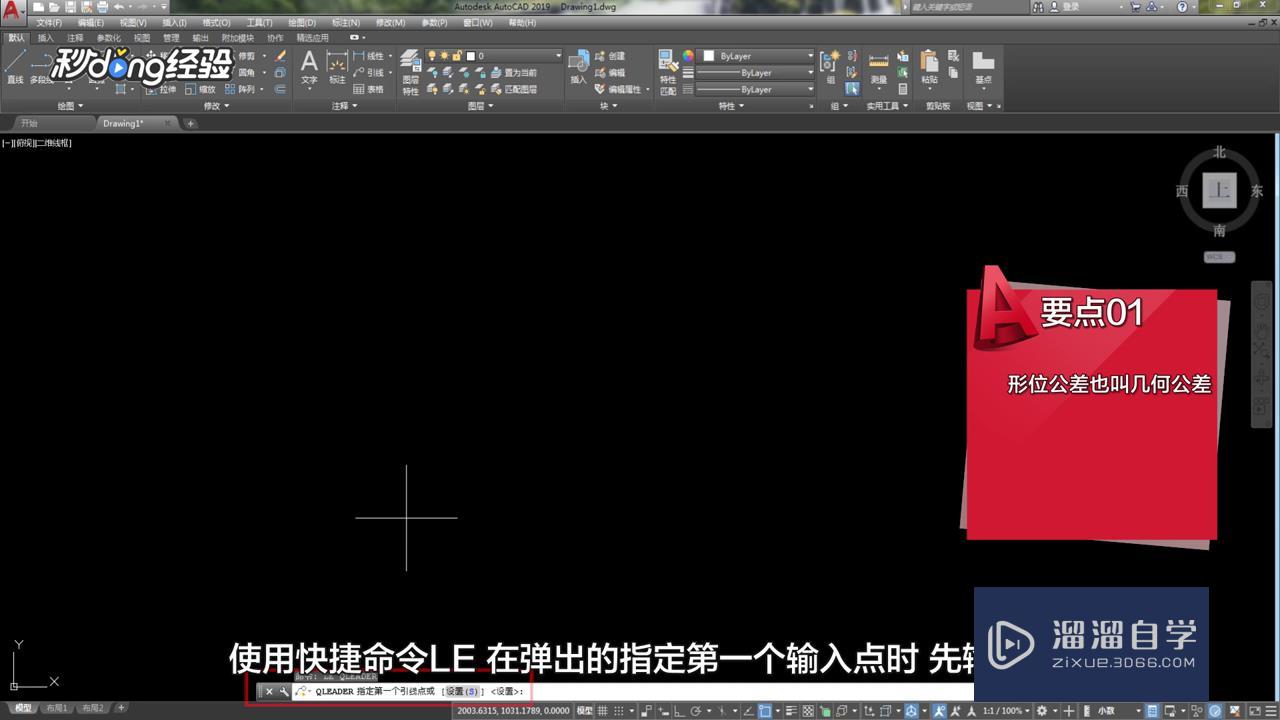Expand the Annotation (注释) panel
1280x720 pixels.
tap(345, 105)
